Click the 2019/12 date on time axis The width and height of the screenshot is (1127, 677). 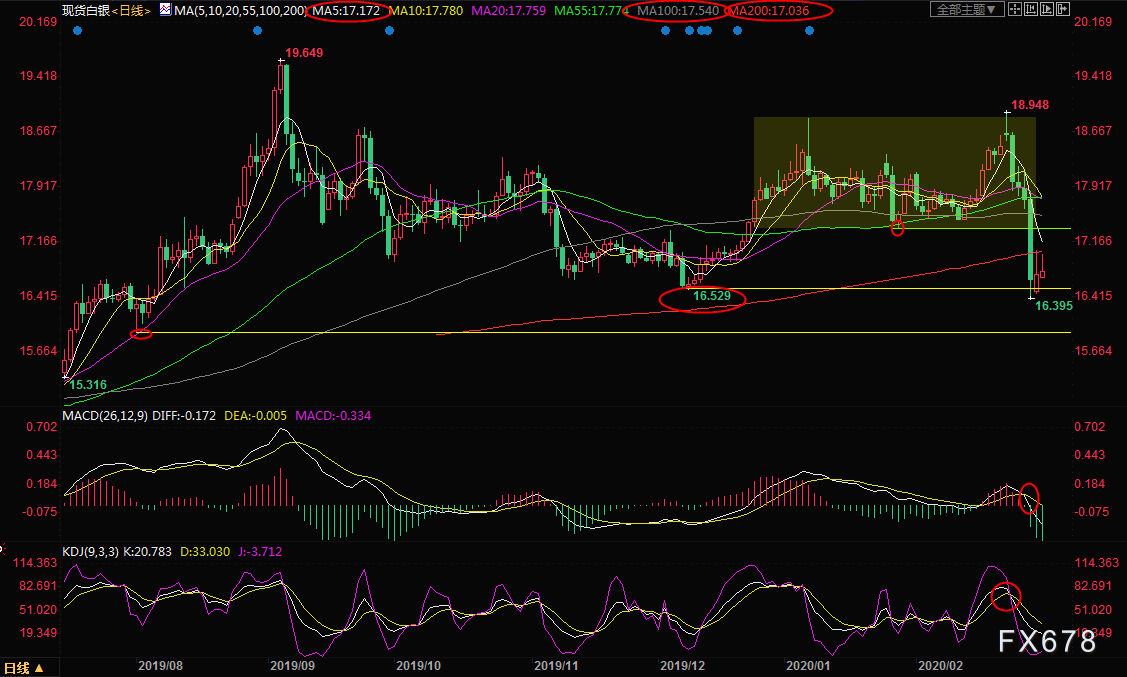pyautogui.click(x=683, y=666)
